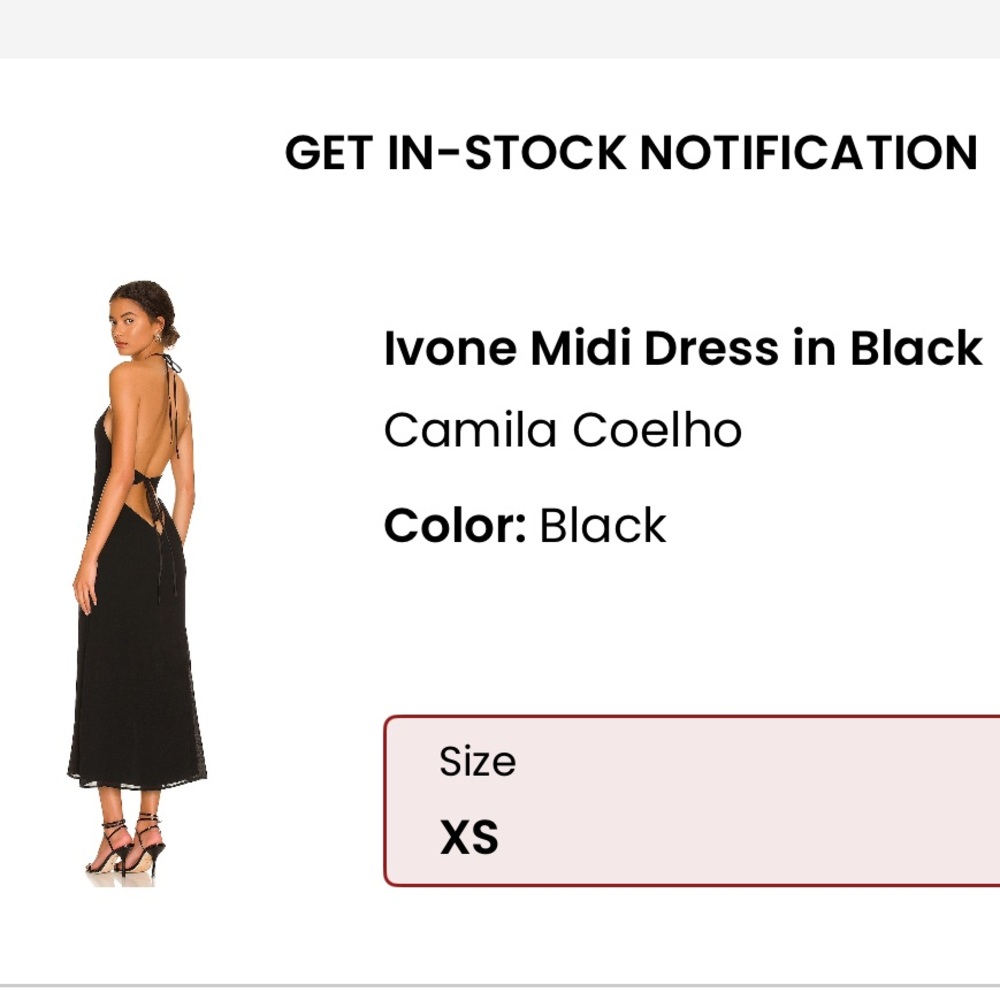
Task: Click the GET IN-STOCK NOTIFICATION heading
Action: (631, 152)
